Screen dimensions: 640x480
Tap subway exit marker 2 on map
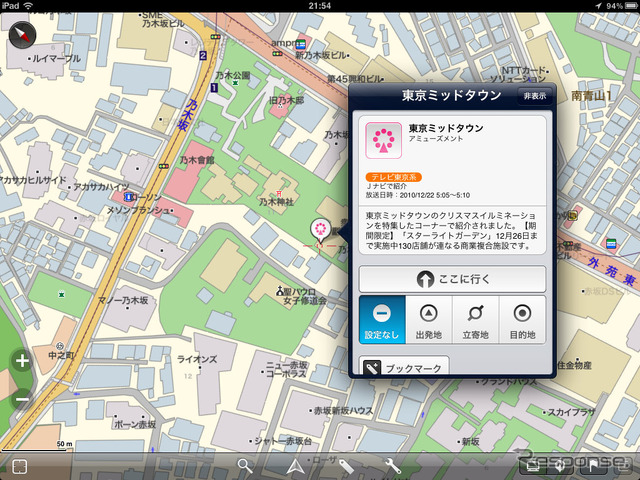(203, 56)
